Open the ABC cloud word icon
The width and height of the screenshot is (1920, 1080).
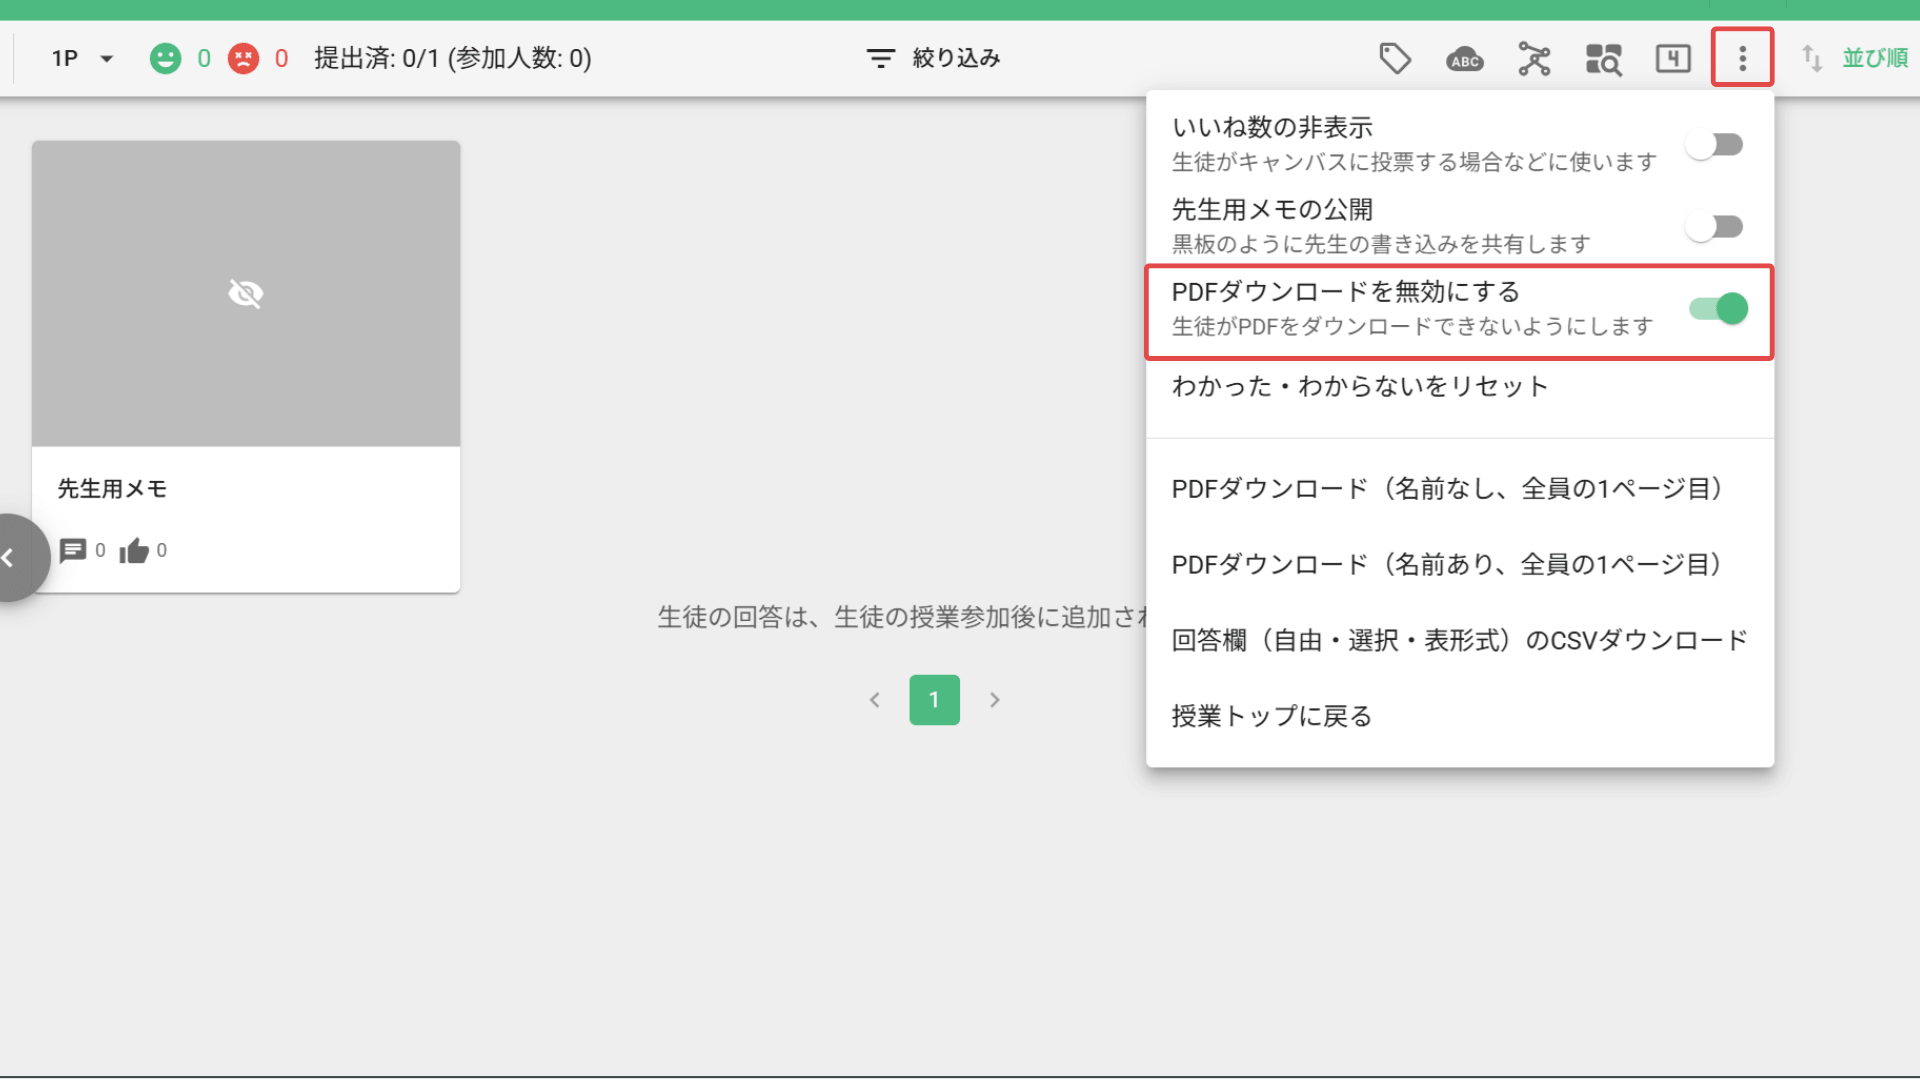(x=1465, y=60)
